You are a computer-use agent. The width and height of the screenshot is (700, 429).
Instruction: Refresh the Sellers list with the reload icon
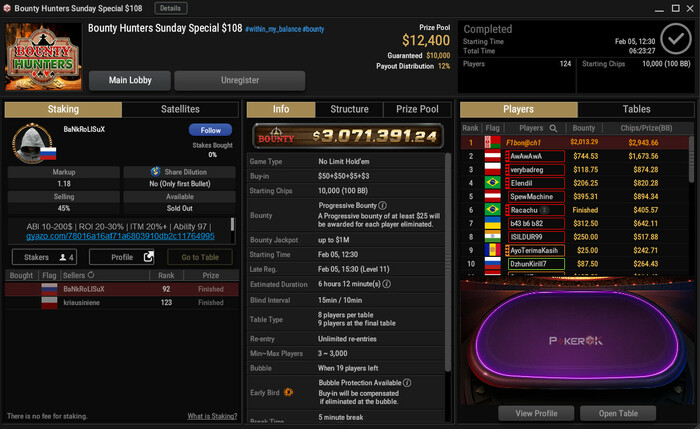(91, 275)
